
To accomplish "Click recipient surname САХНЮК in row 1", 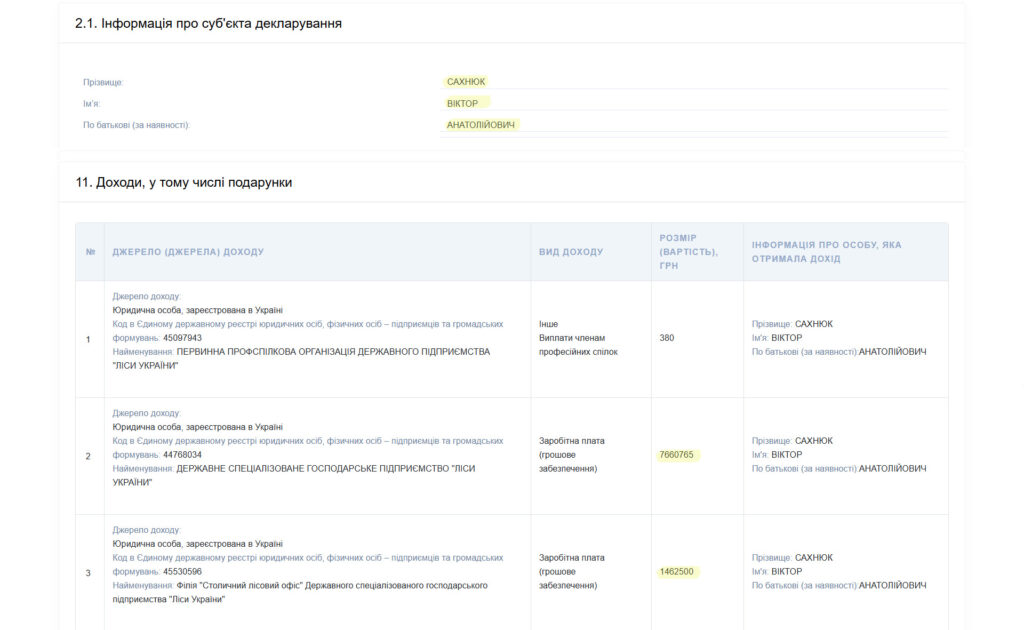I will tap(814, 324).
